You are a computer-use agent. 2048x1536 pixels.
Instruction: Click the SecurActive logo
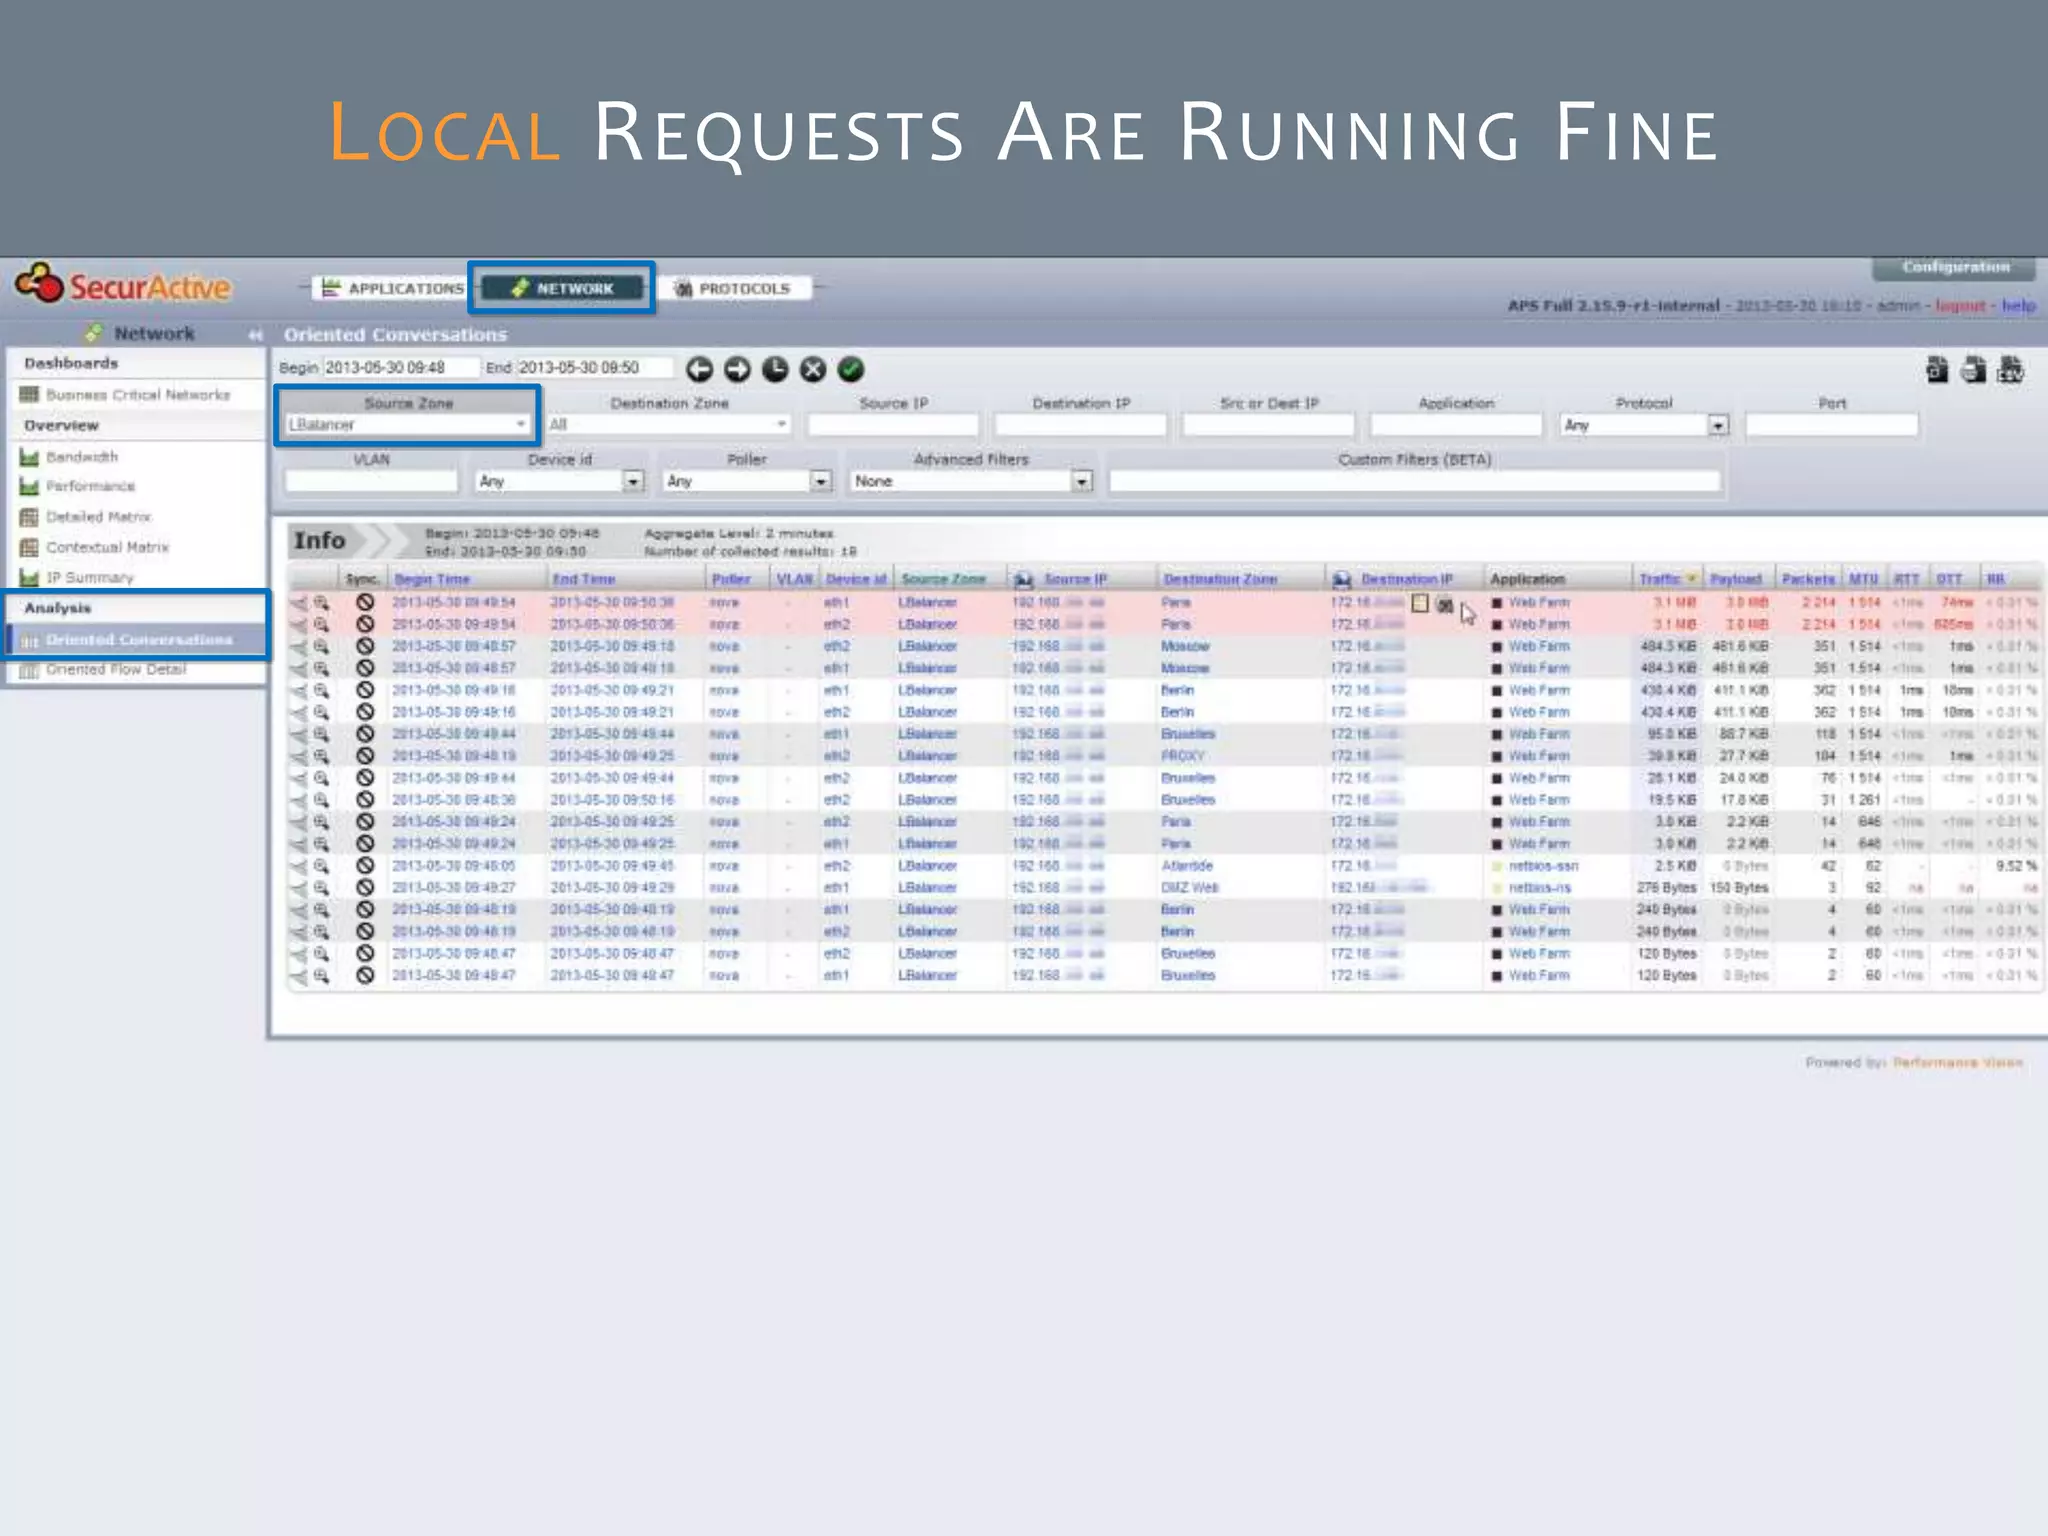(x=123, y=286)
